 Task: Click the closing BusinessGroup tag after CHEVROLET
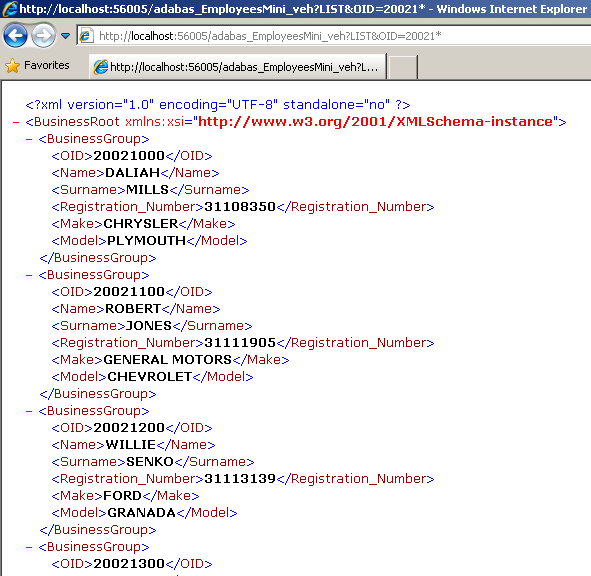98,394
